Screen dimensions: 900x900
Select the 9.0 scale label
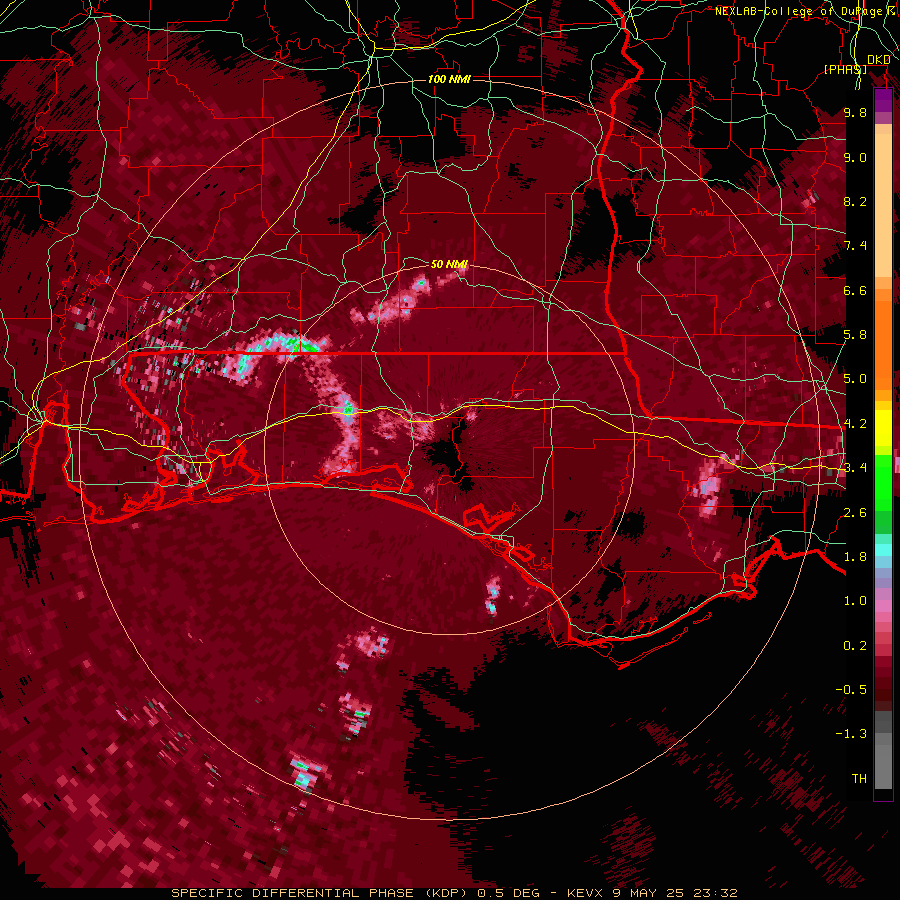click(x=855, y=157)
